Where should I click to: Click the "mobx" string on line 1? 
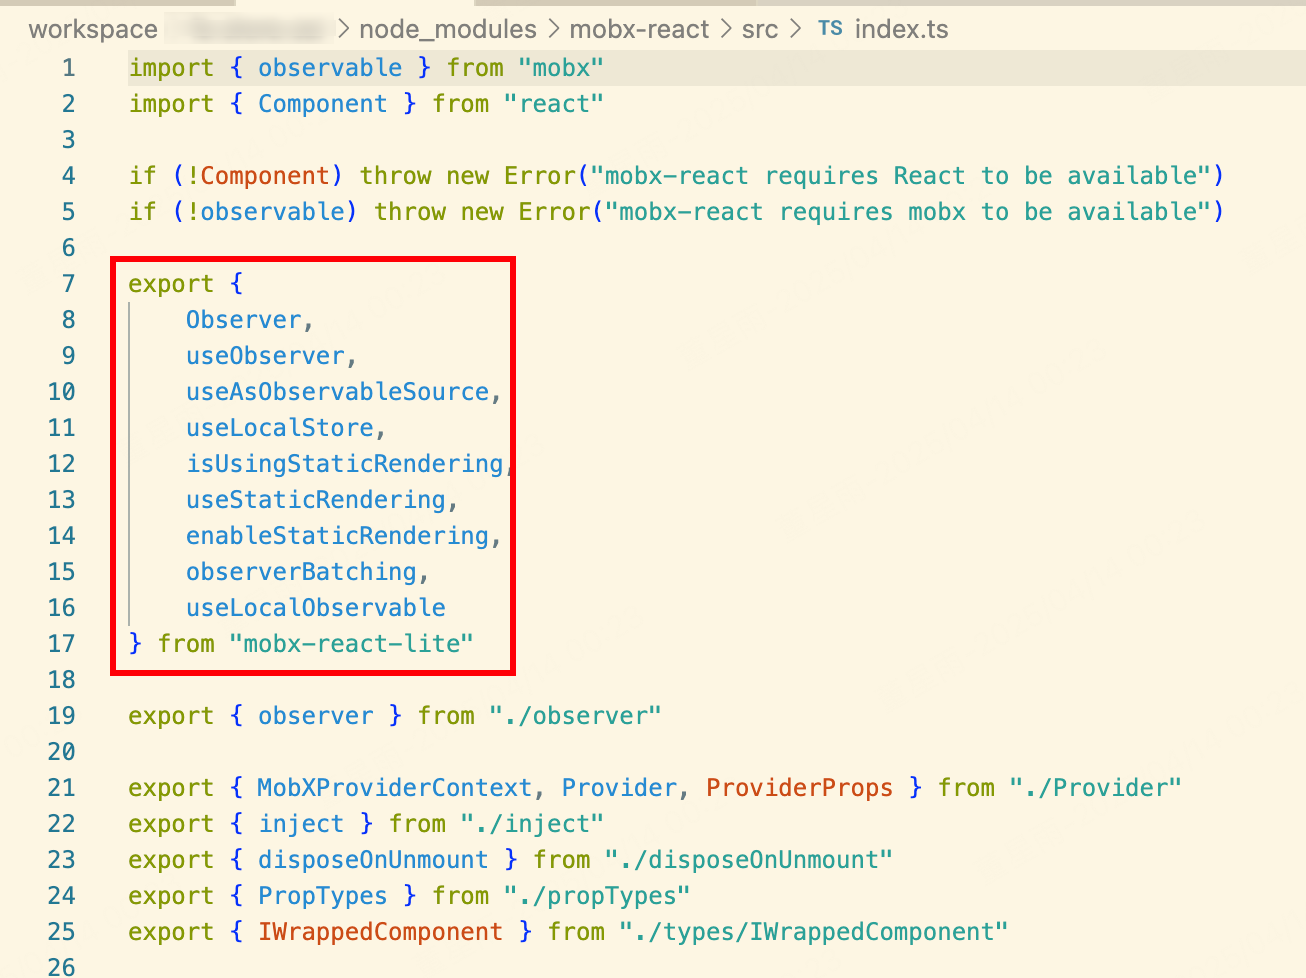tap(561, 68)
